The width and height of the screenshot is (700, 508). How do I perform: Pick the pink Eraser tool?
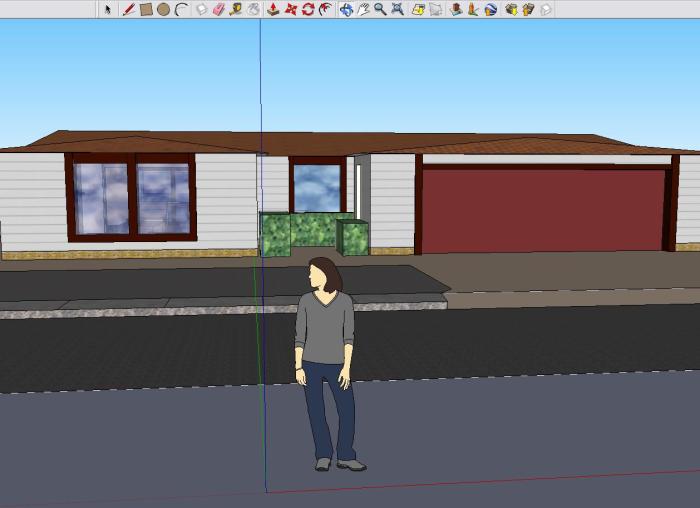point(218,9)
